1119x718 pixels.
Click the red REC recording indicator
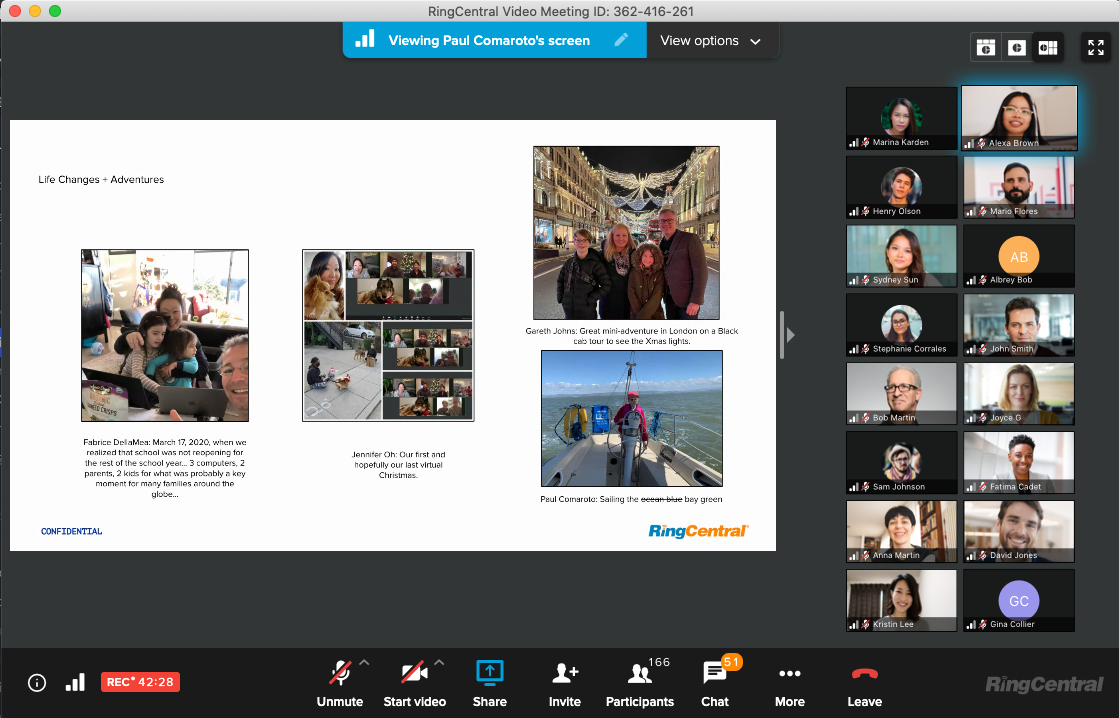pos(140,683)
